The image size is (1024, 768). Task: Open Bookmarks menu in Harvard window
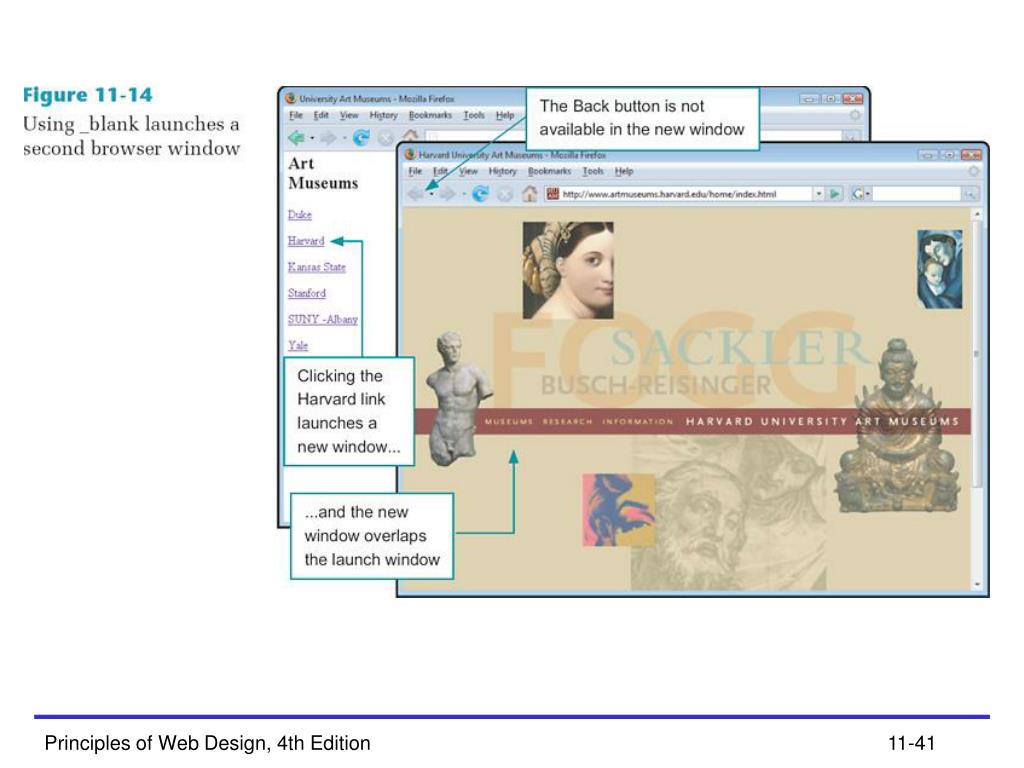[x=549, y=171]
